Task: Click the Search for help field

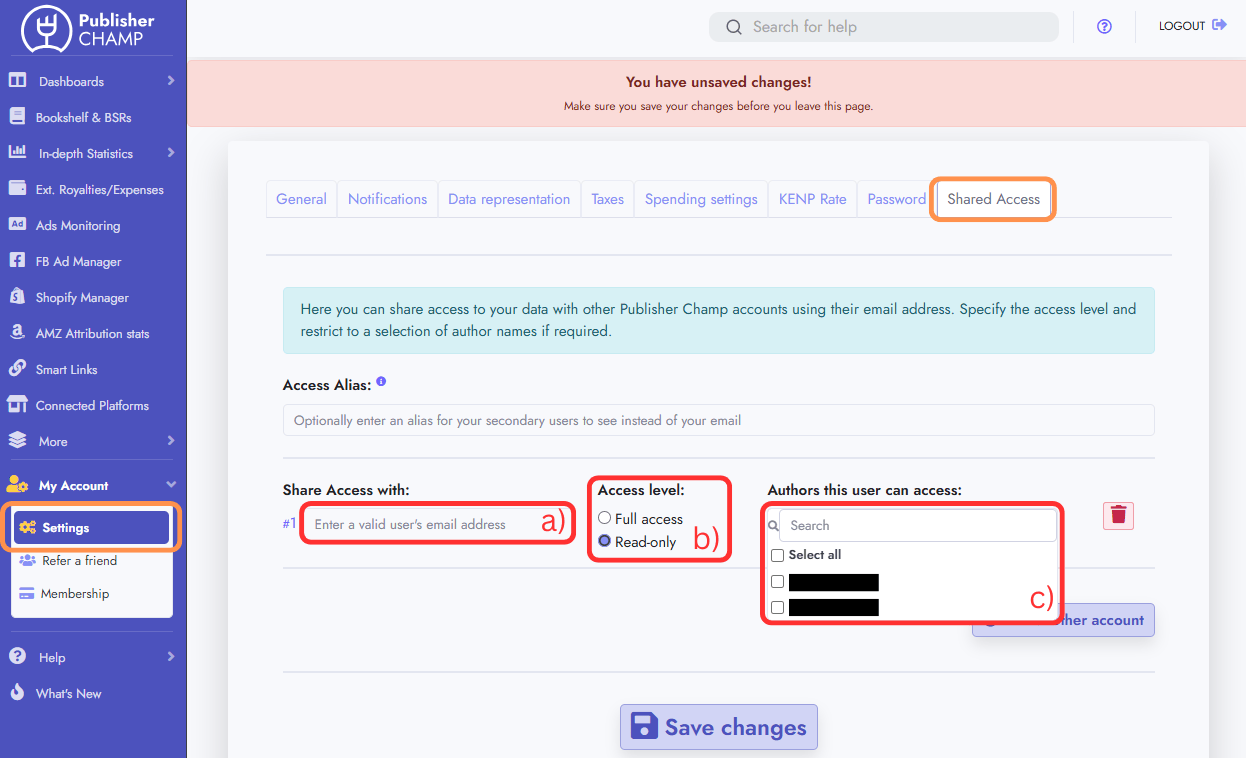Action: [884, 27]
